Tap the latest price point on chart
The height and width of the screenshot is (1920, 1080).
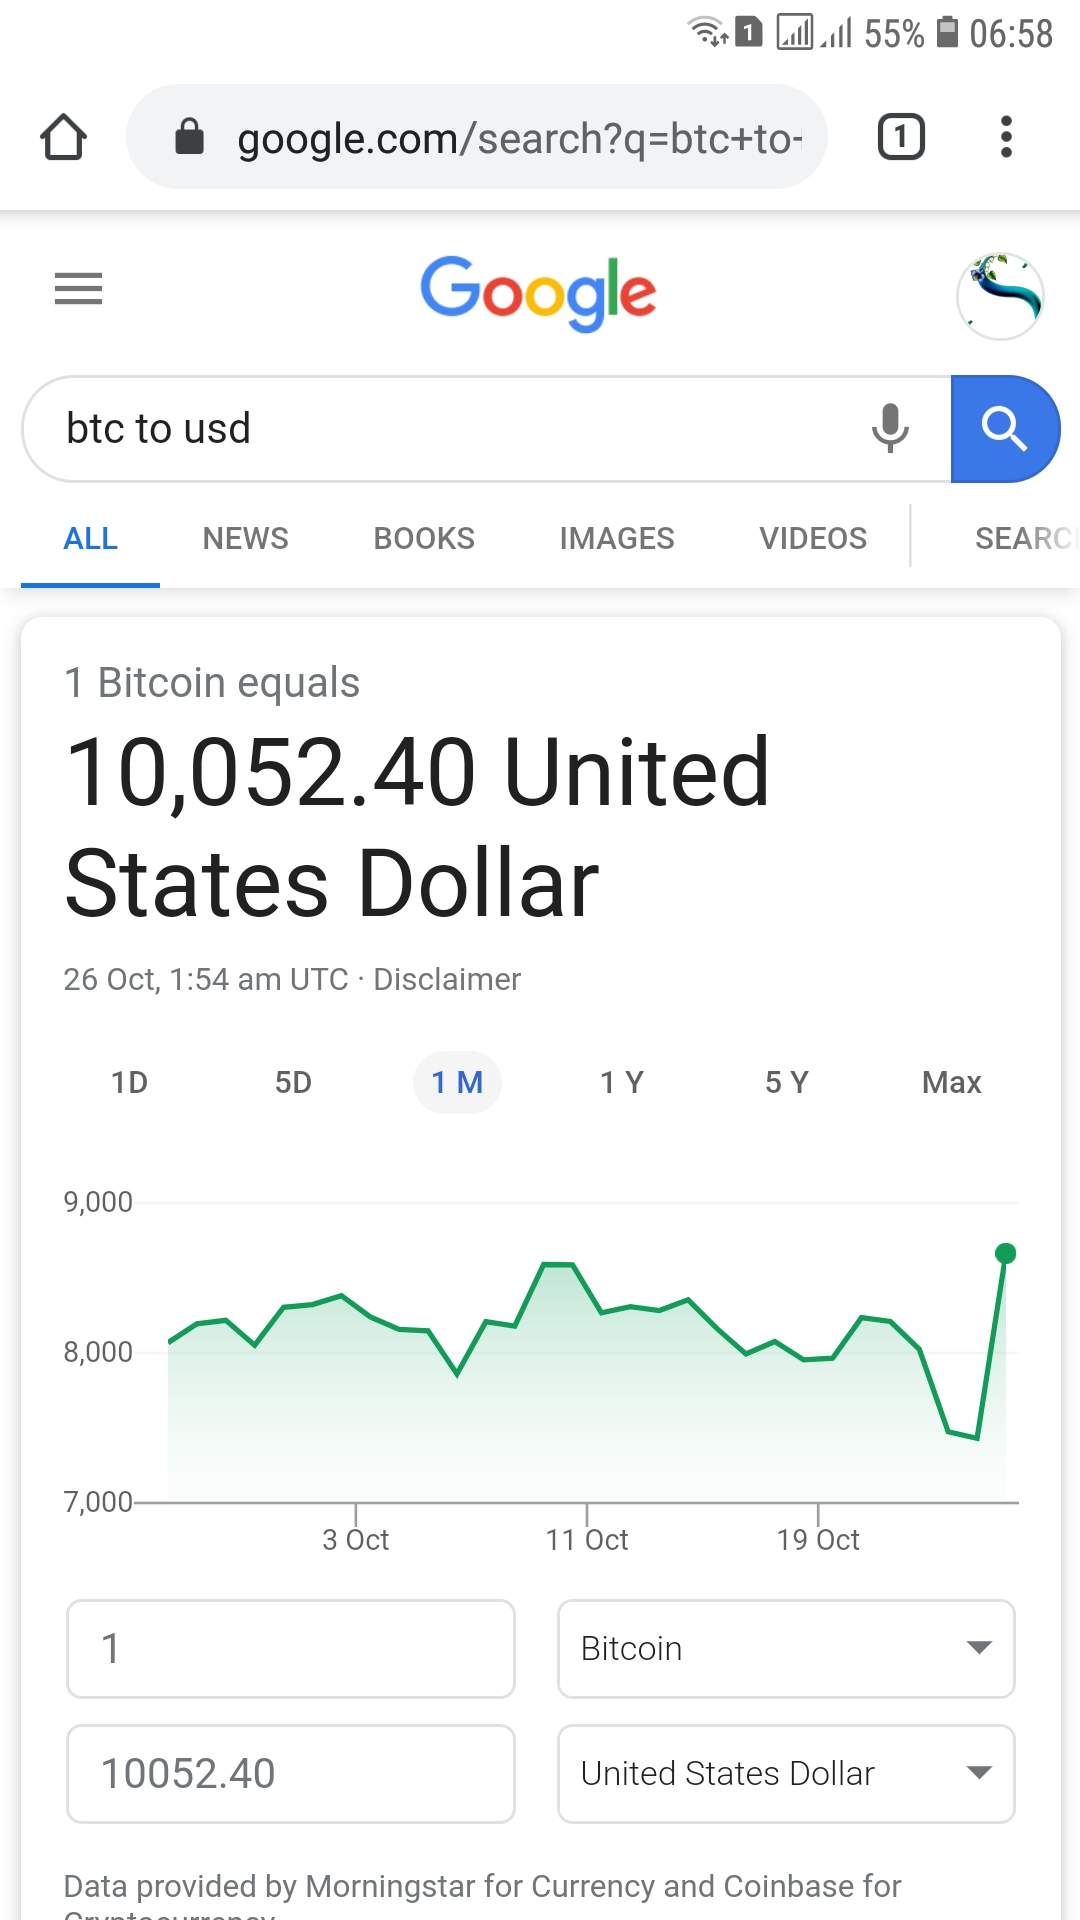pos(1006,1253)
